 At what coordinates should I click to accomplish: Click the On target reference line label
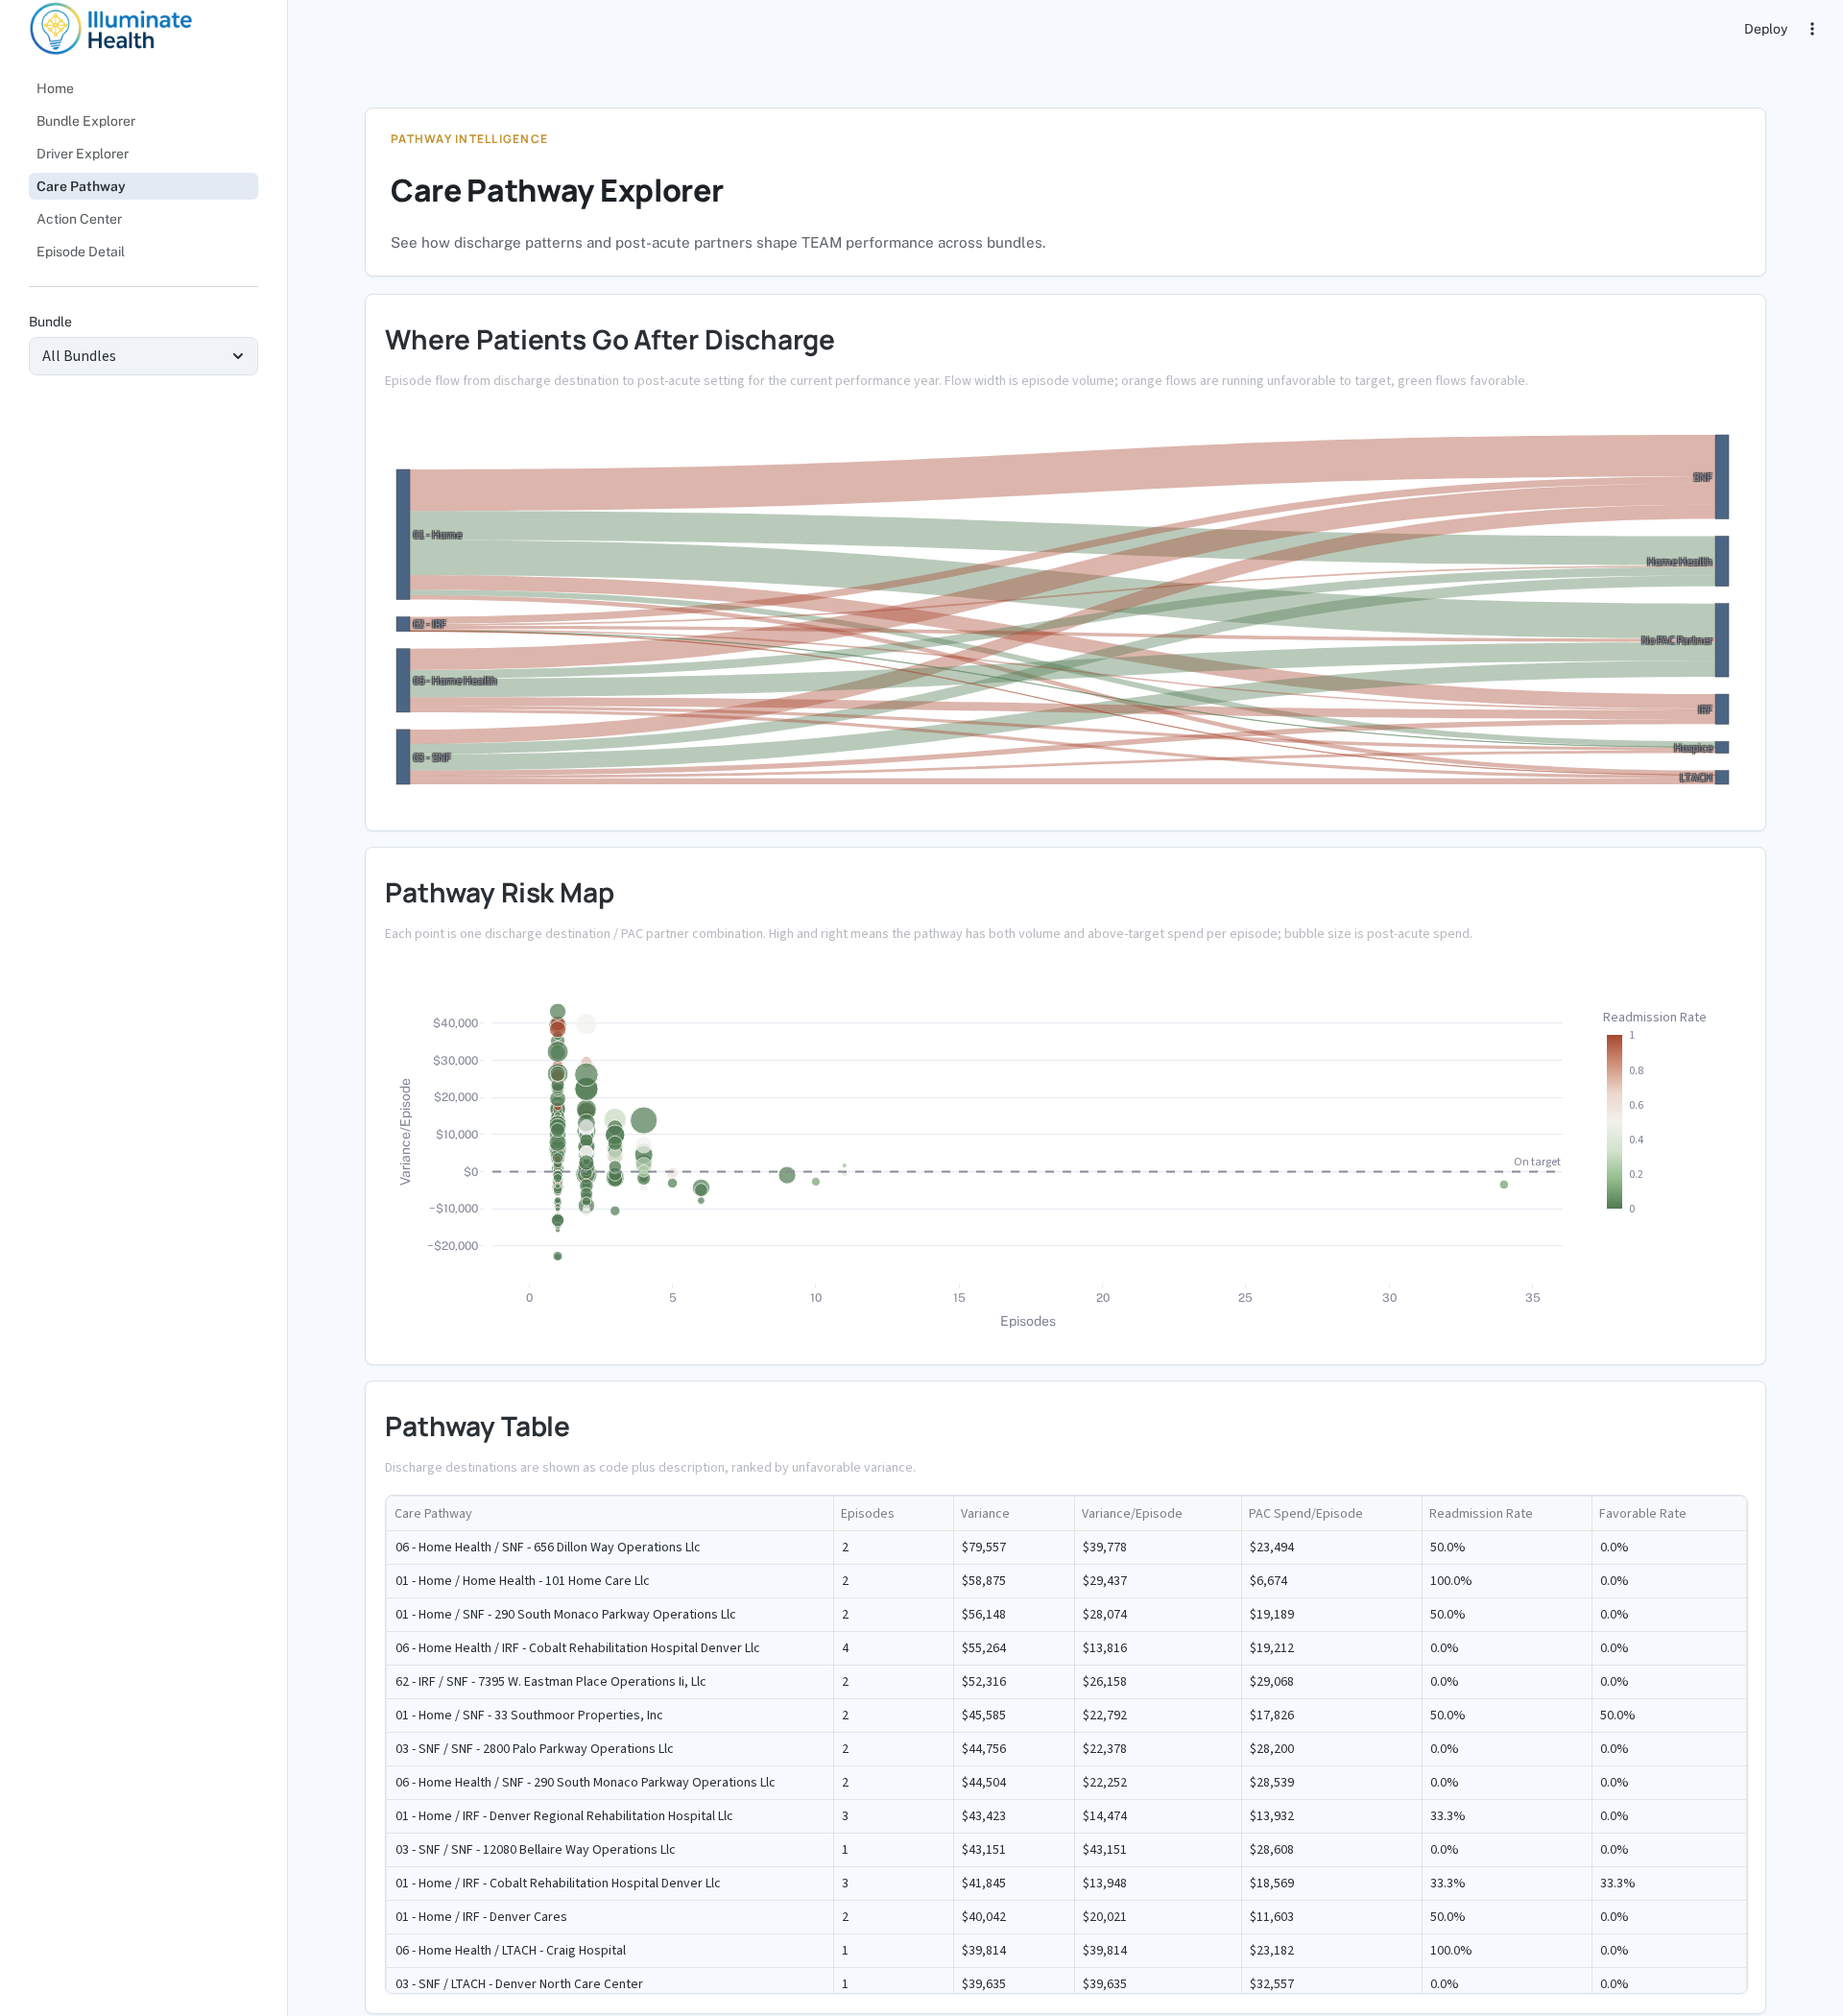point(1536,1162)
